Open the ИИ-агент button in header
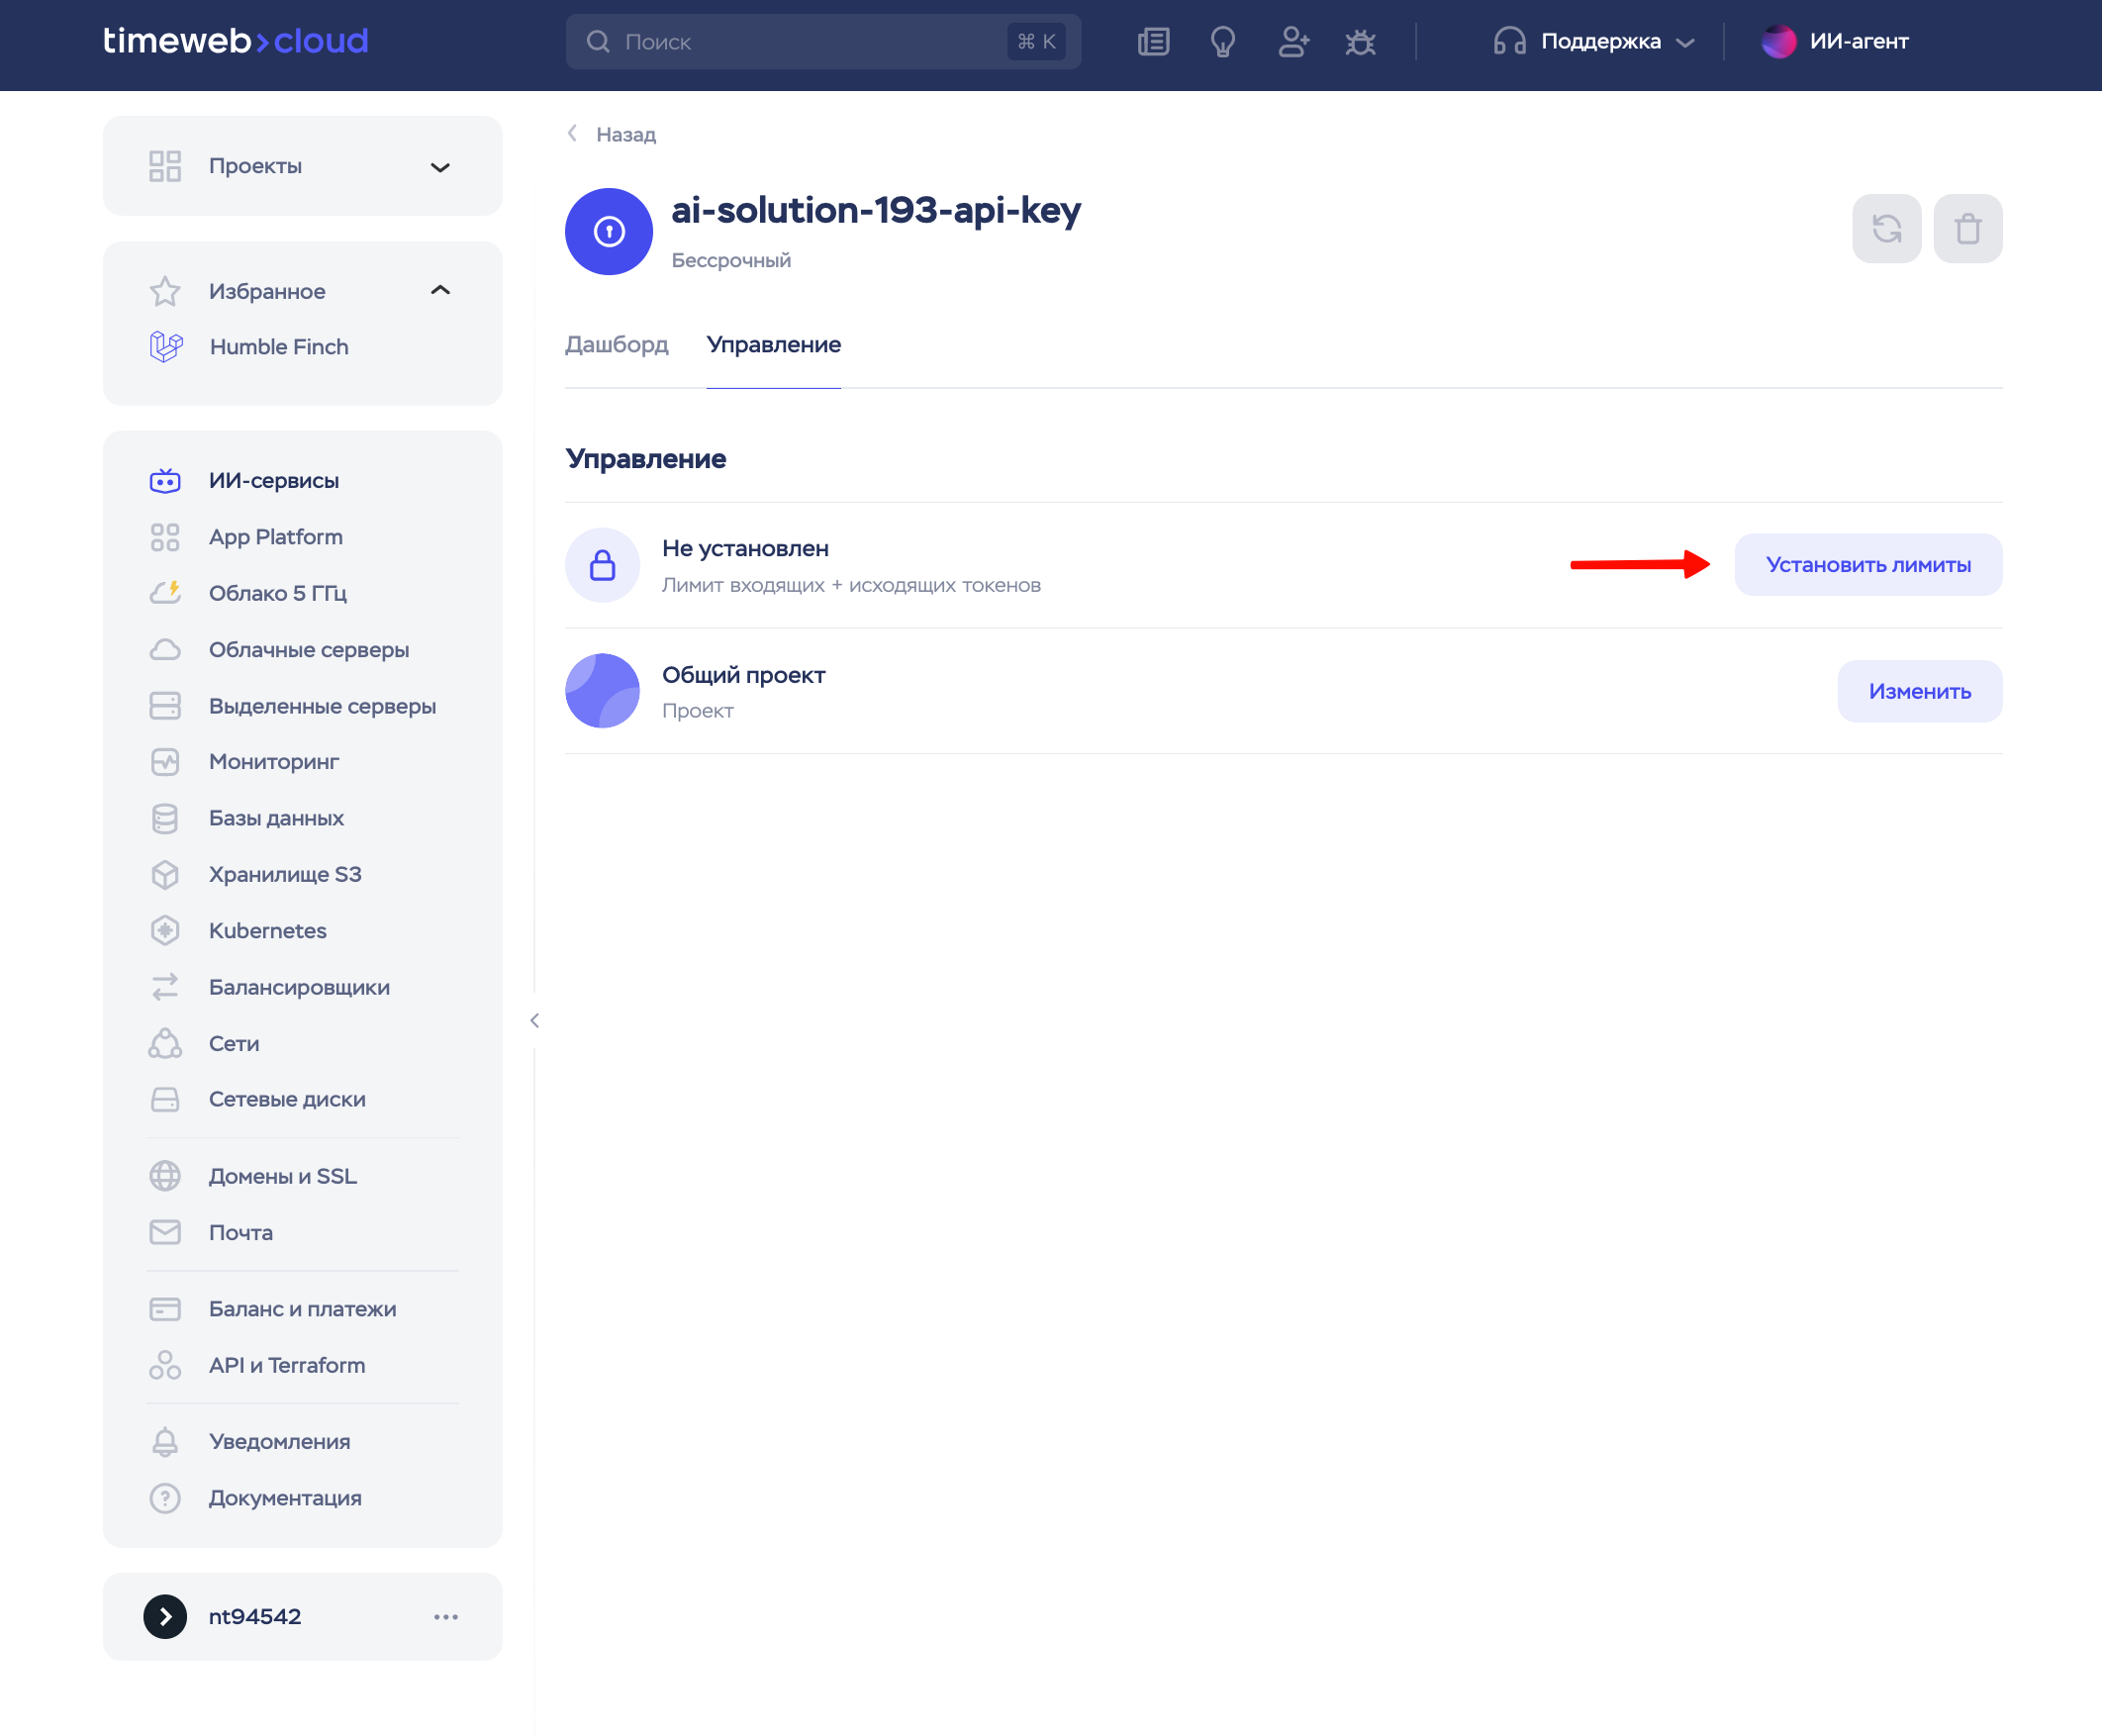2102x1736 pixels. 1834,42
